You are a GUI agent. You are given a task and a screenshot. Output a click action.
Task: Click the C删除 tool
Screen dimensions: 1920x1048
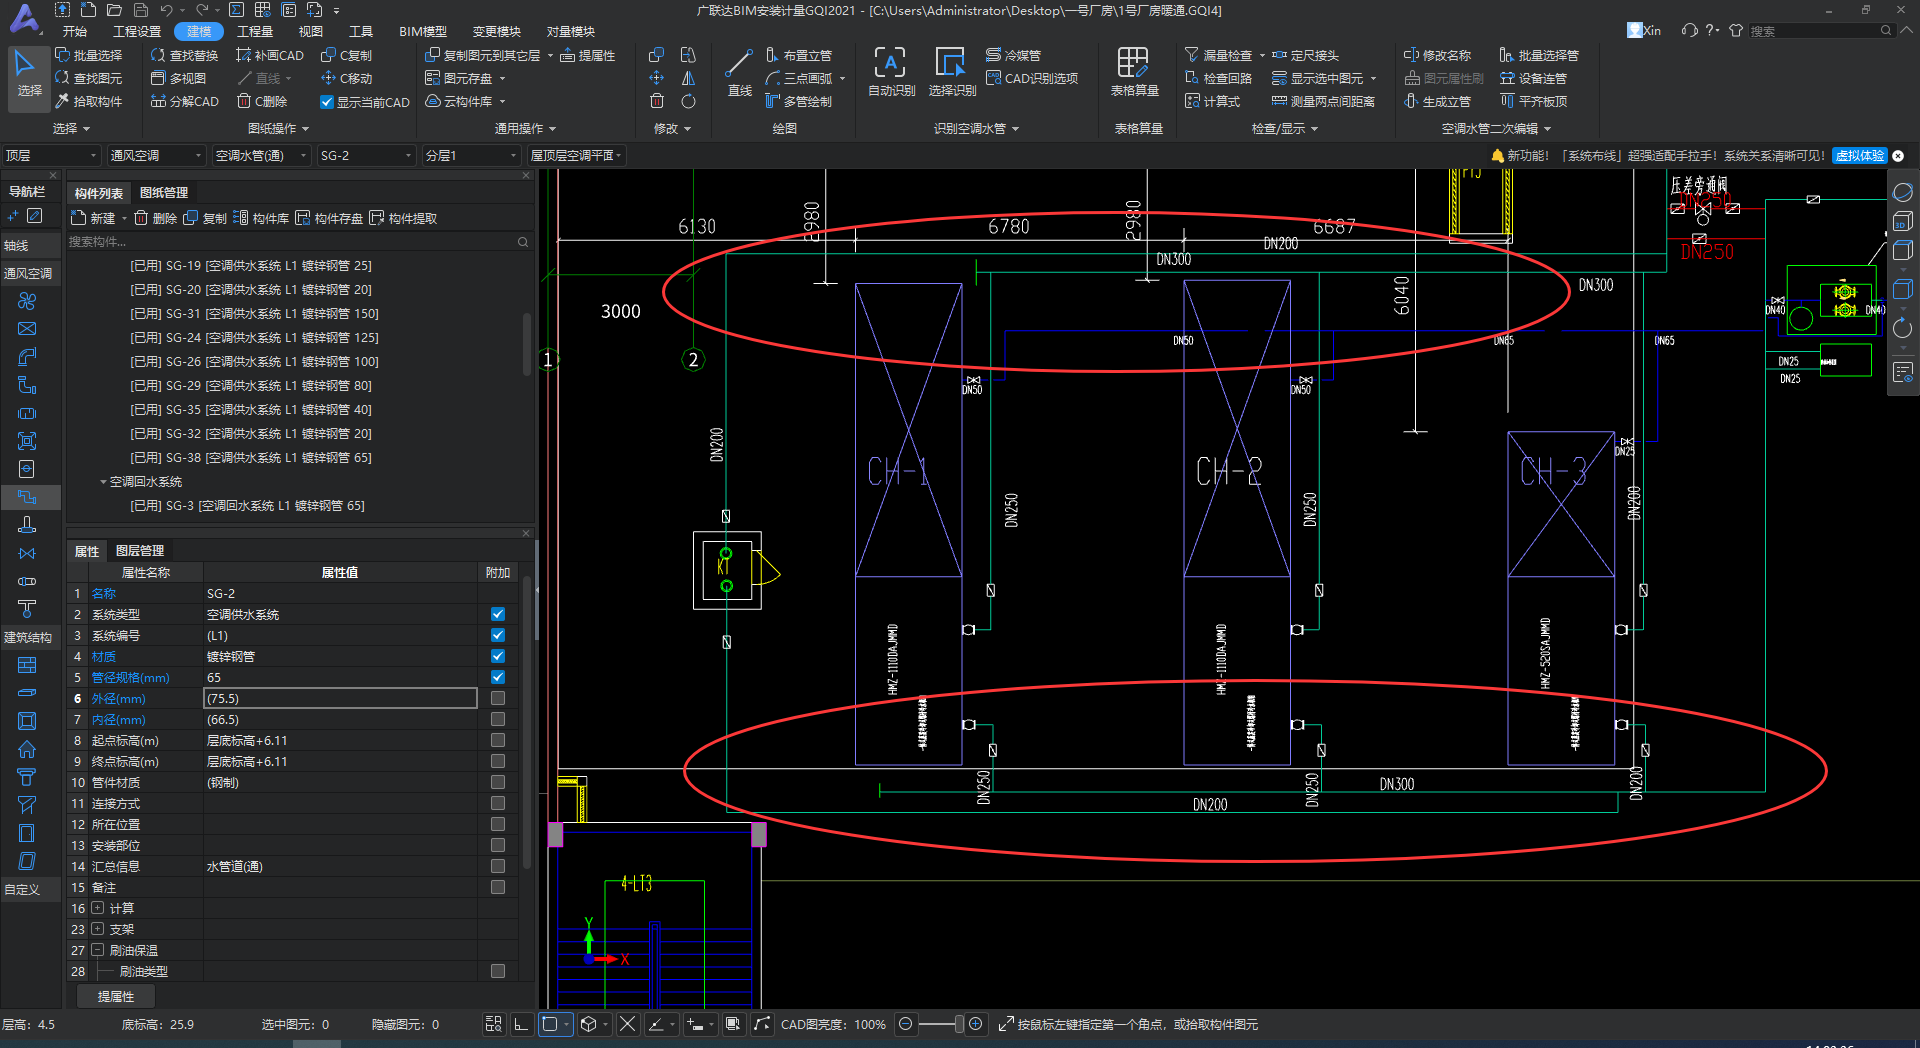(x=262, y=101)
